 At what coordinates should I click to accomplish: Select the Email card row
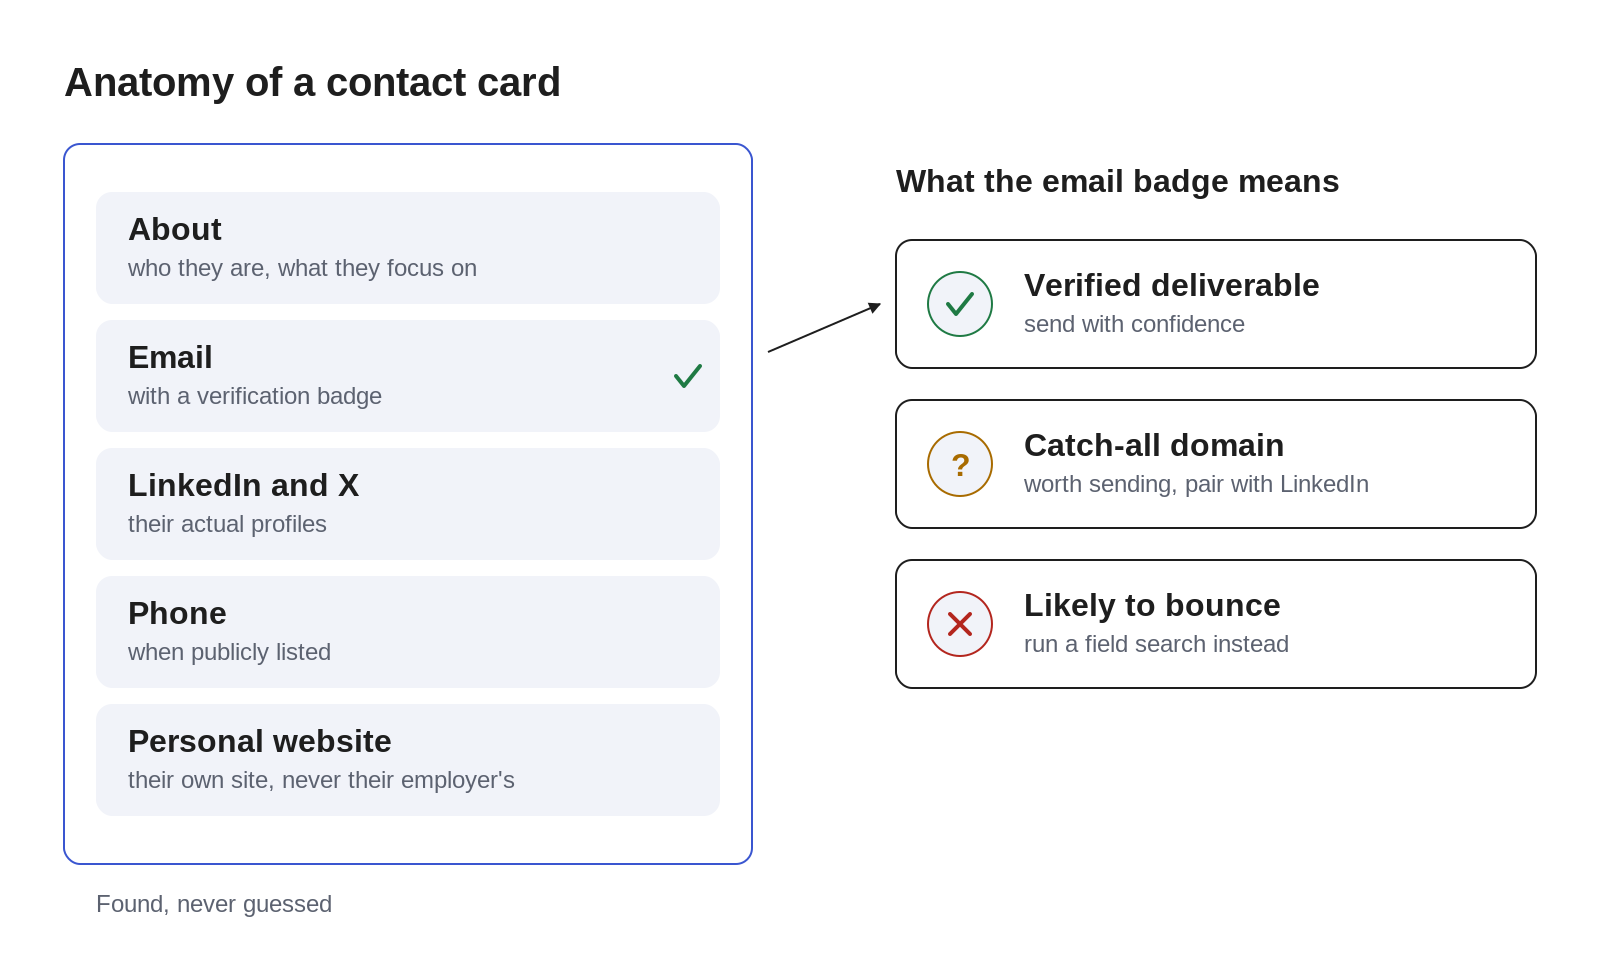point(408,376)
